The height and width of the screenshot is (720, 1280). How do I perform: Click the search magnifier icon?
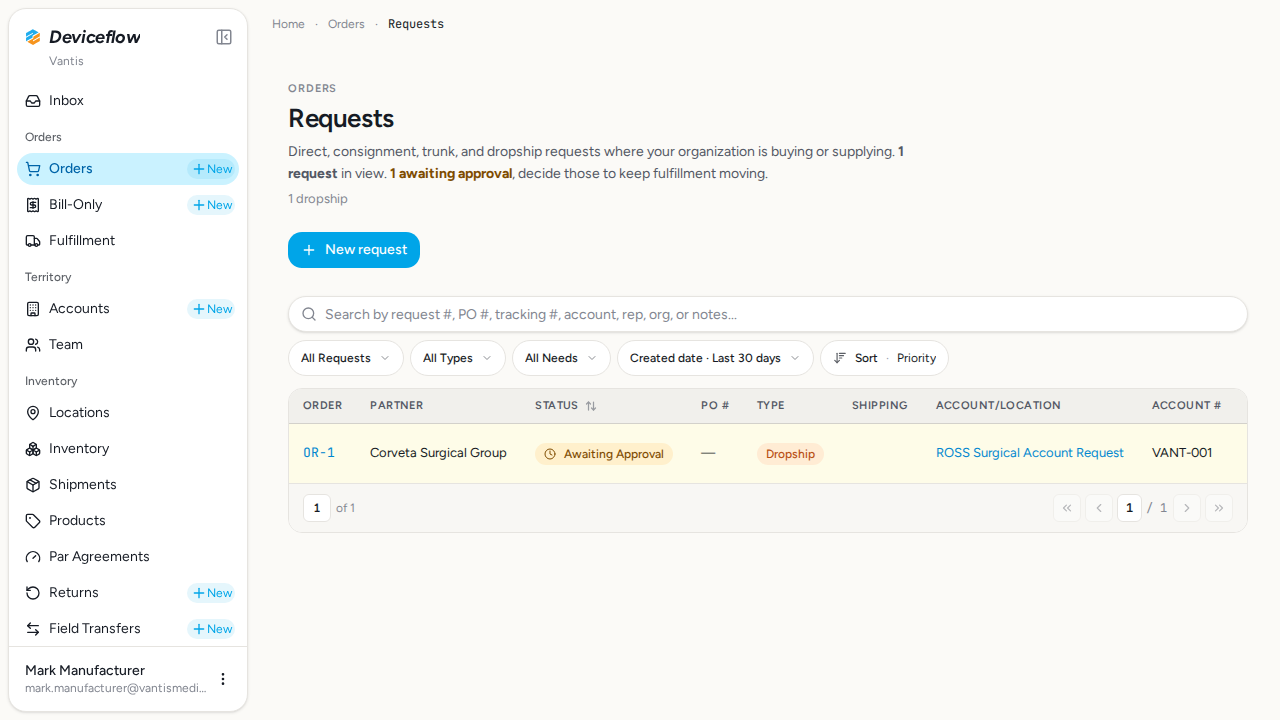pyautogui.click(x=309, y=314)
